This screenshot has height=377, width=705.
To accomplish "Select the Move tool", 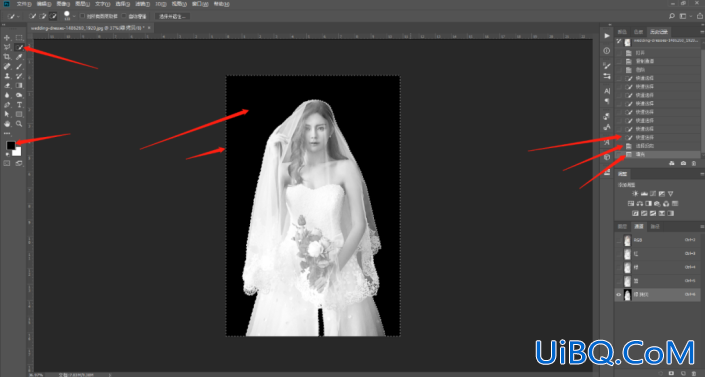I will coord(7,38).
